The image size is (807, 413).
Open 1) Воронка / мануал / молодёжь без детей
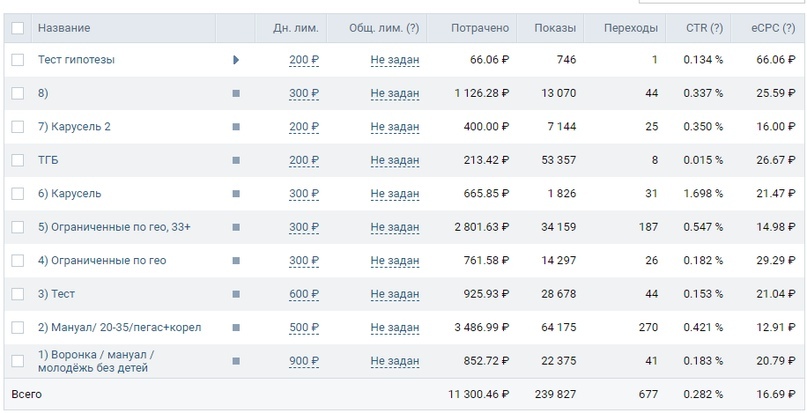pos(95,361)
